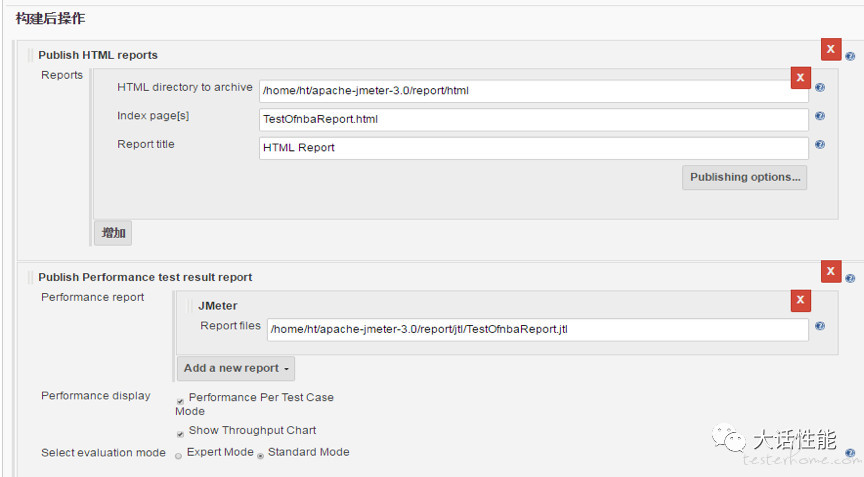Open help for JMeter Report files
The image size is (864, 477).
820,326
